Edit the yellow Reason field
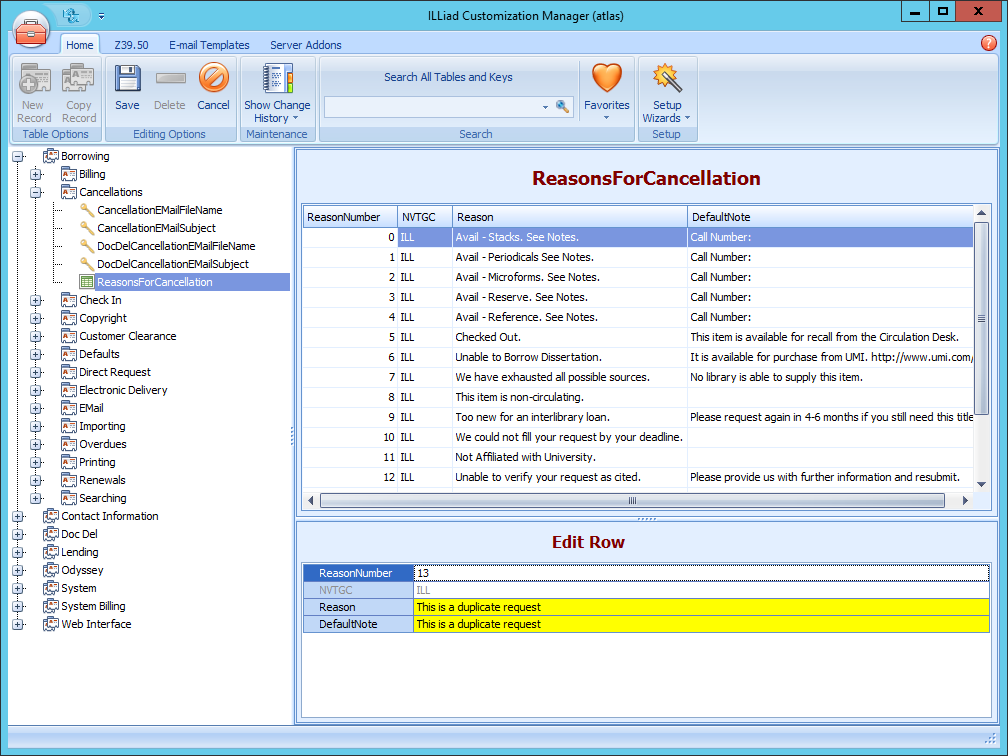The width and height of the screenshot is (1008, 756). [x=701, y=607]
